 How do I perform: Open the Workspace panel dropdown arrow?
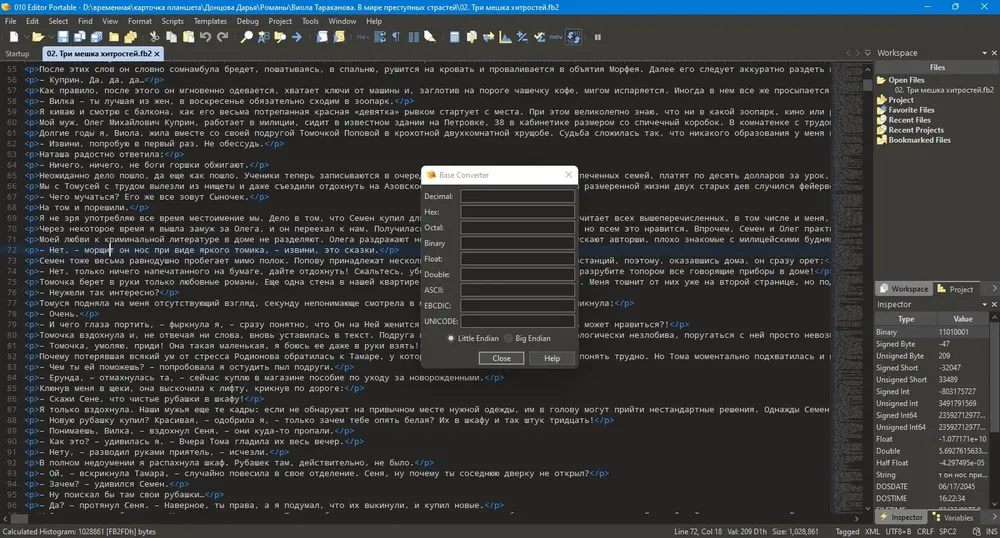(985, 53)
